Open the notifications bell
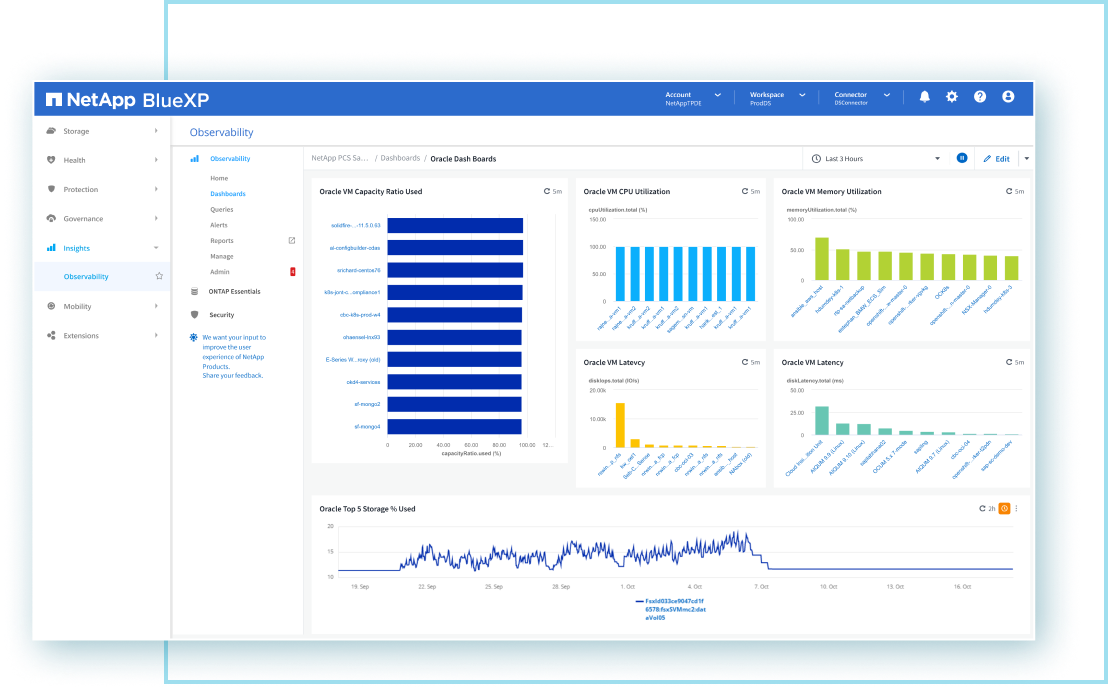 pos(924,97)
